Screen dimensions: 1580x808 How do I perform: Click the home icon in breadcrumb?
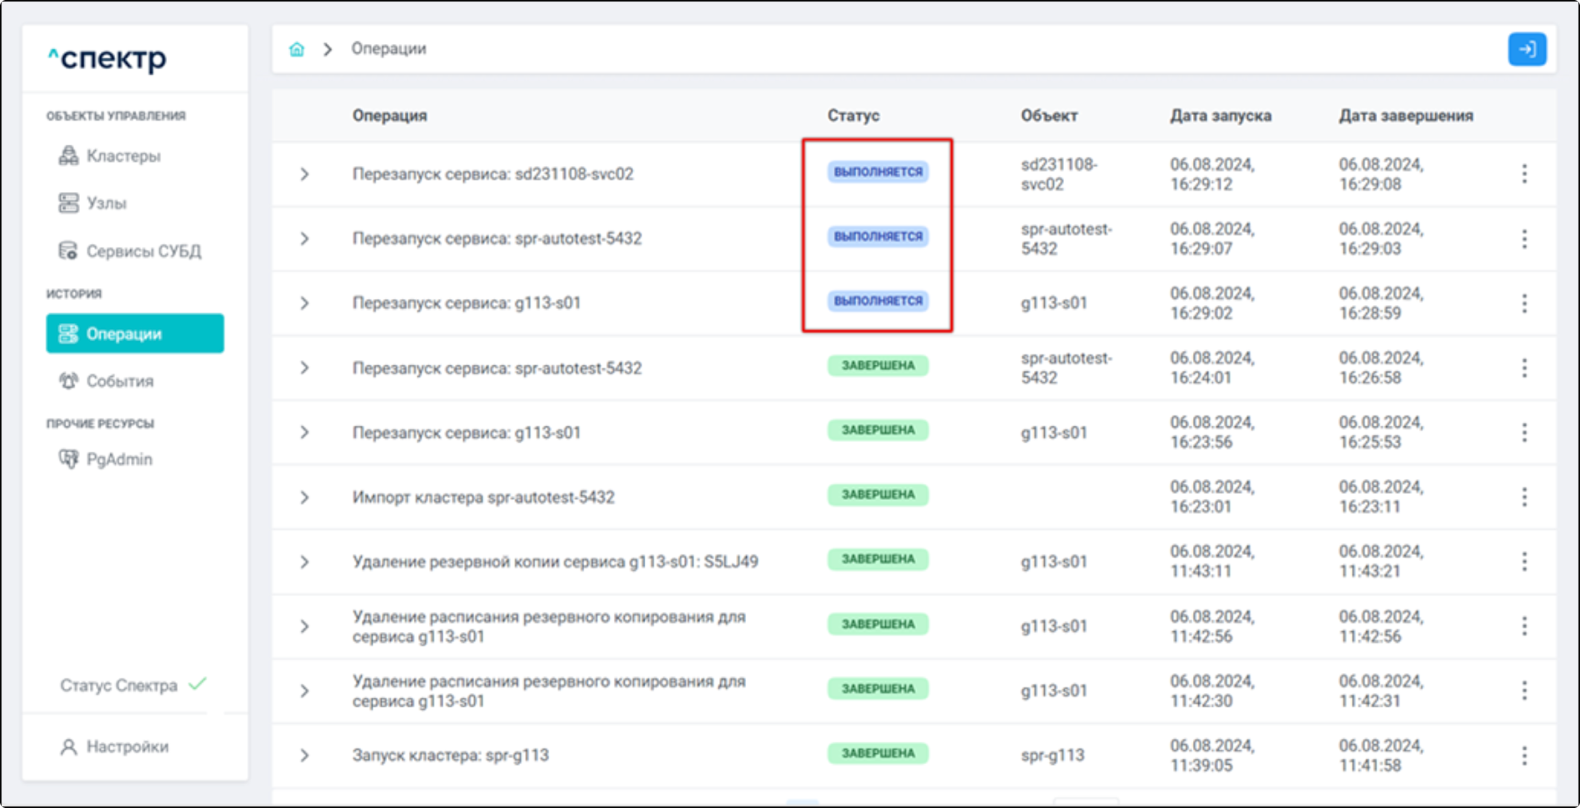pyautogui.click(x=297, y=49)
